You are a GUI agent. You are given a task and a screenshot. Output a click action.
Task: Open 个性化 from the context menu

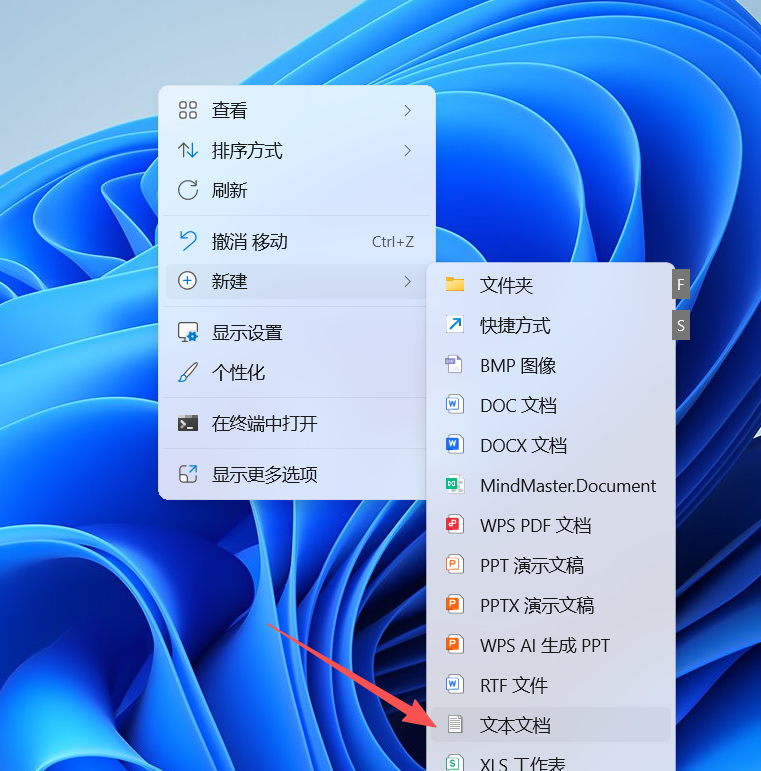238,372
